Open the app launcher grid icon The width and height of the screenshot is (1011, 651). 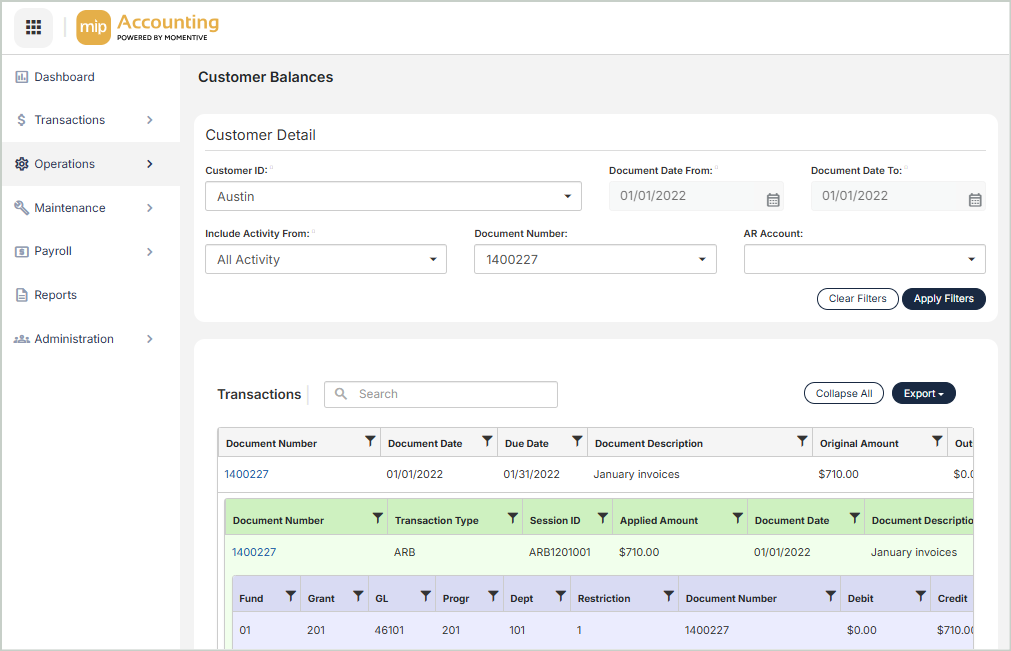[x=33, y=28]
